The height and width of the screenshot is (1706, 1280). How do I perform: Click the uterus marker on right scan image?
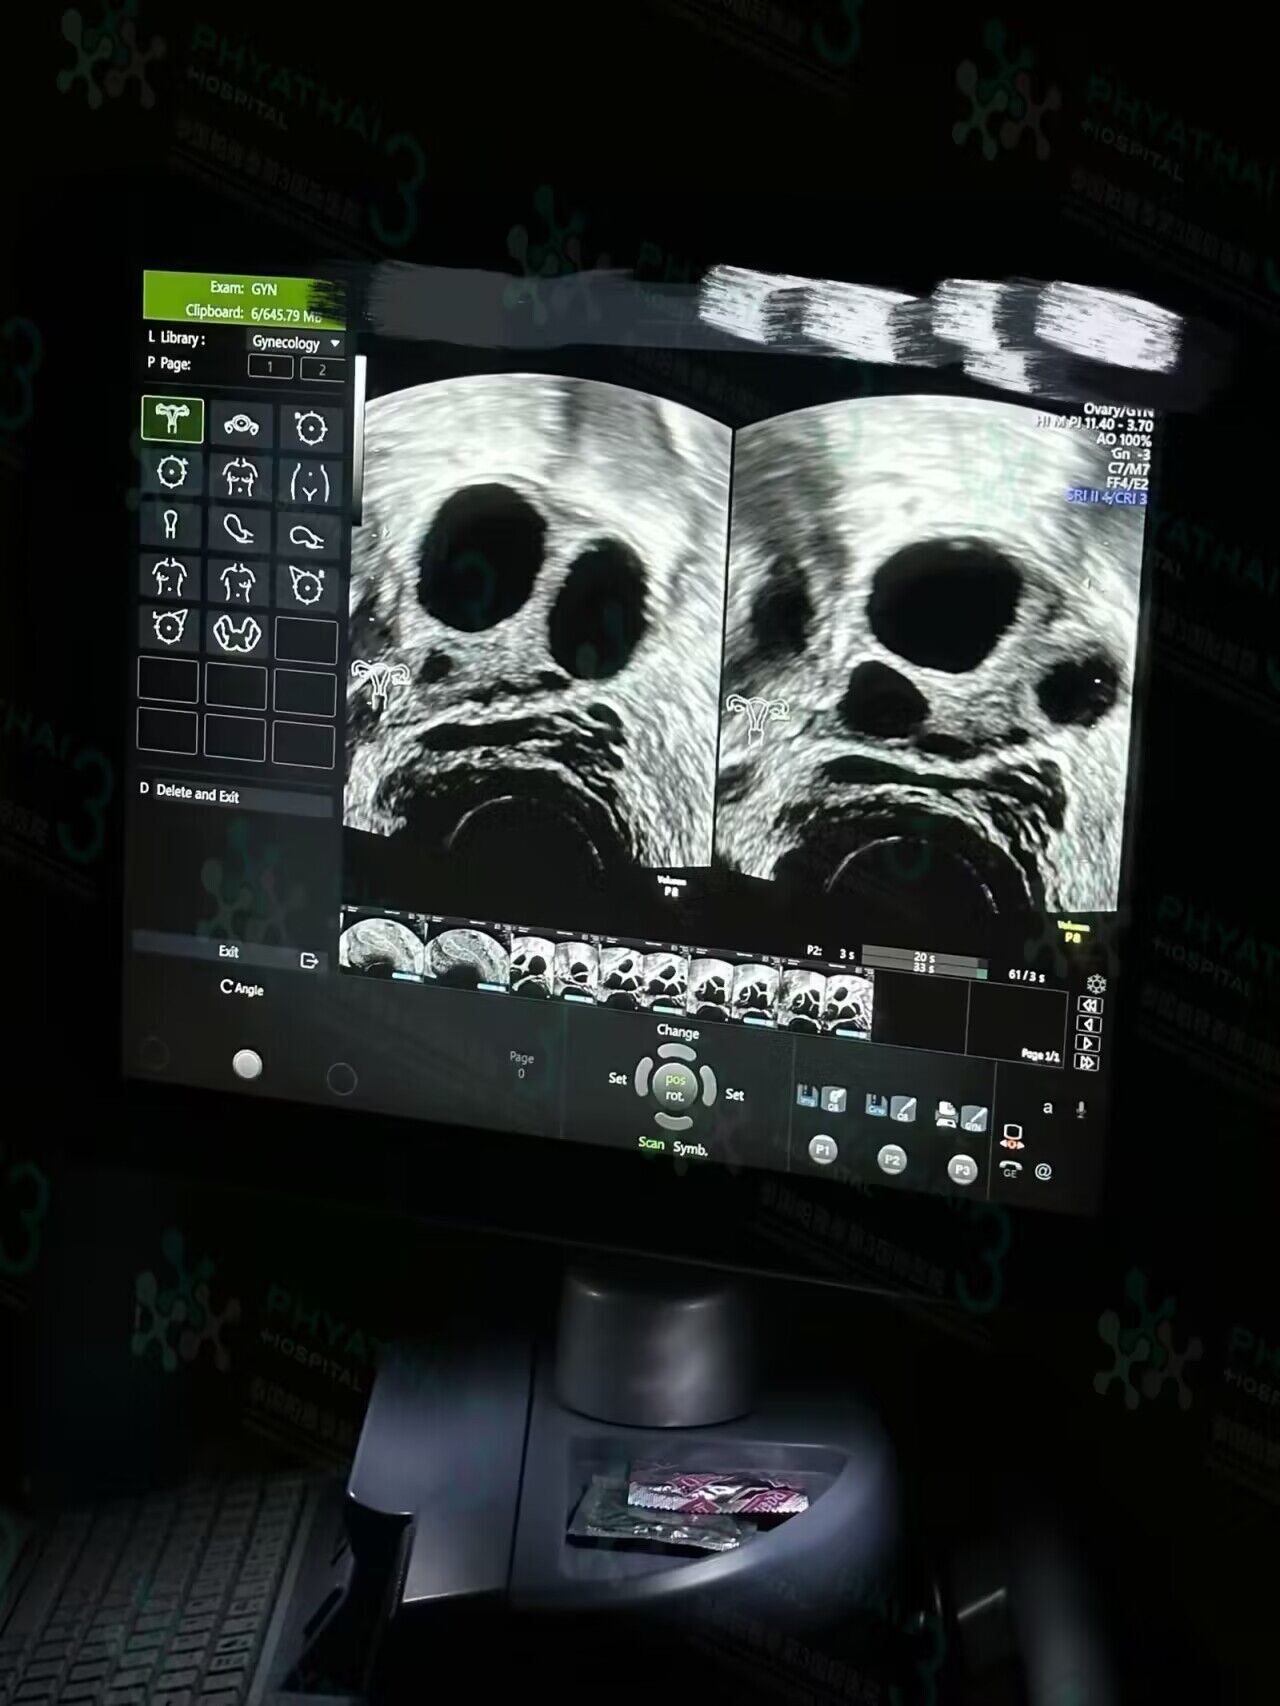pyautogui.click(x=756, y=718)
